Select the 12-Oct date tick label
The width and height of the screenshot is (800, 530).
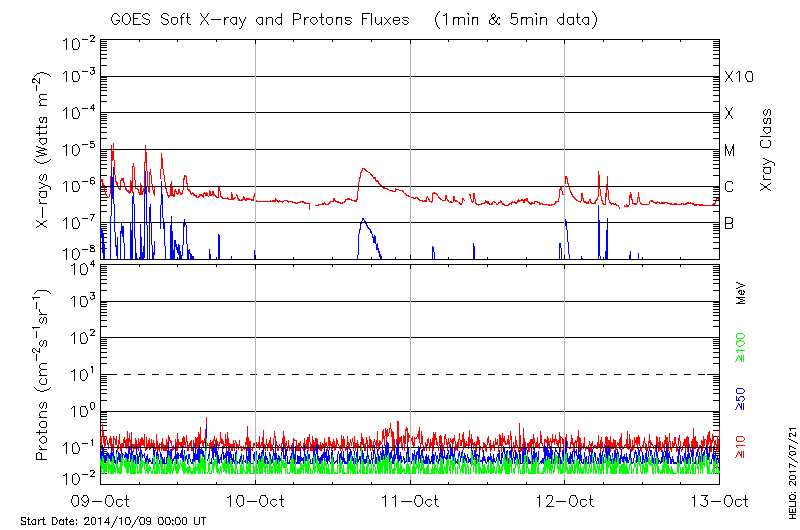(x=564, y=501)
